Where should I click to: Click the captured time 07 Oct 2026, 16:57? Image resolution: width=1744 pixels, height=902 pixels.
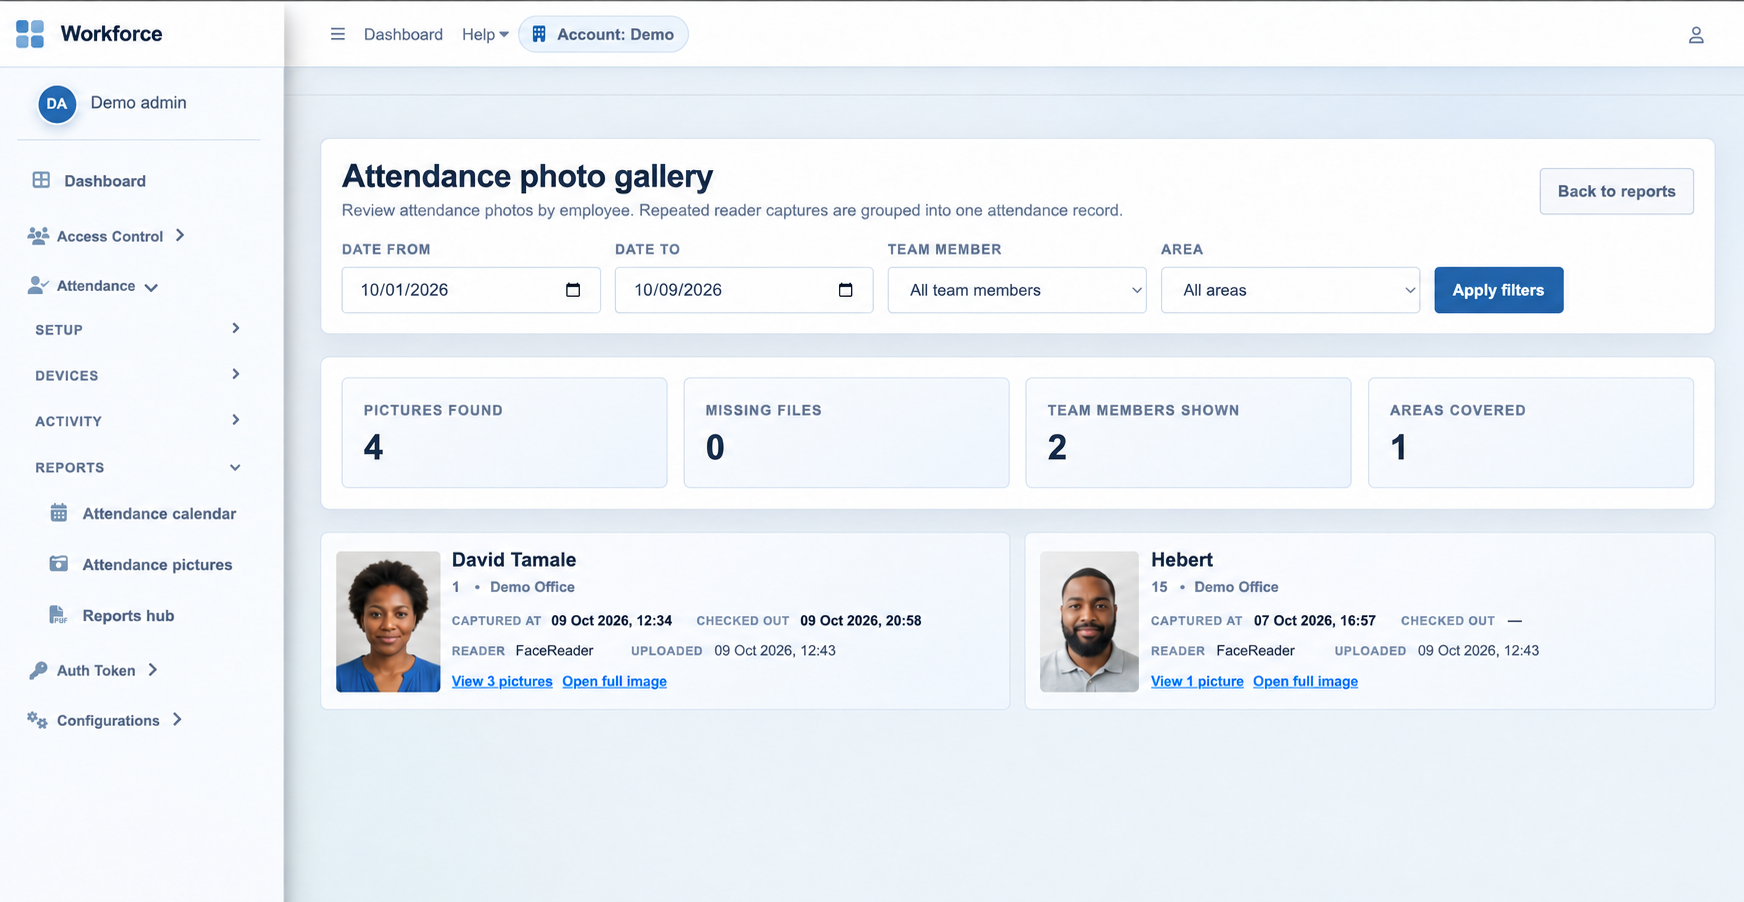[x=1315, y=620]
